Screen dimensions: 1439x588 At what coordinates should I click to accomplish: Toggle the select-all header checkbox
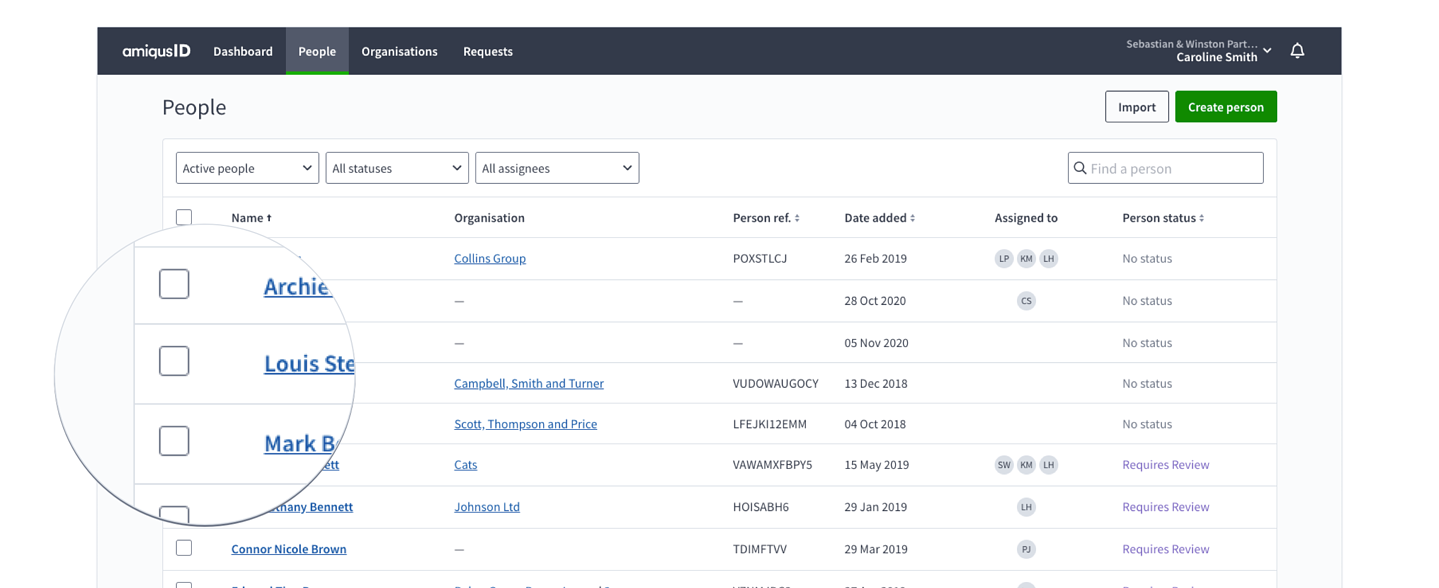pos(184,217)
